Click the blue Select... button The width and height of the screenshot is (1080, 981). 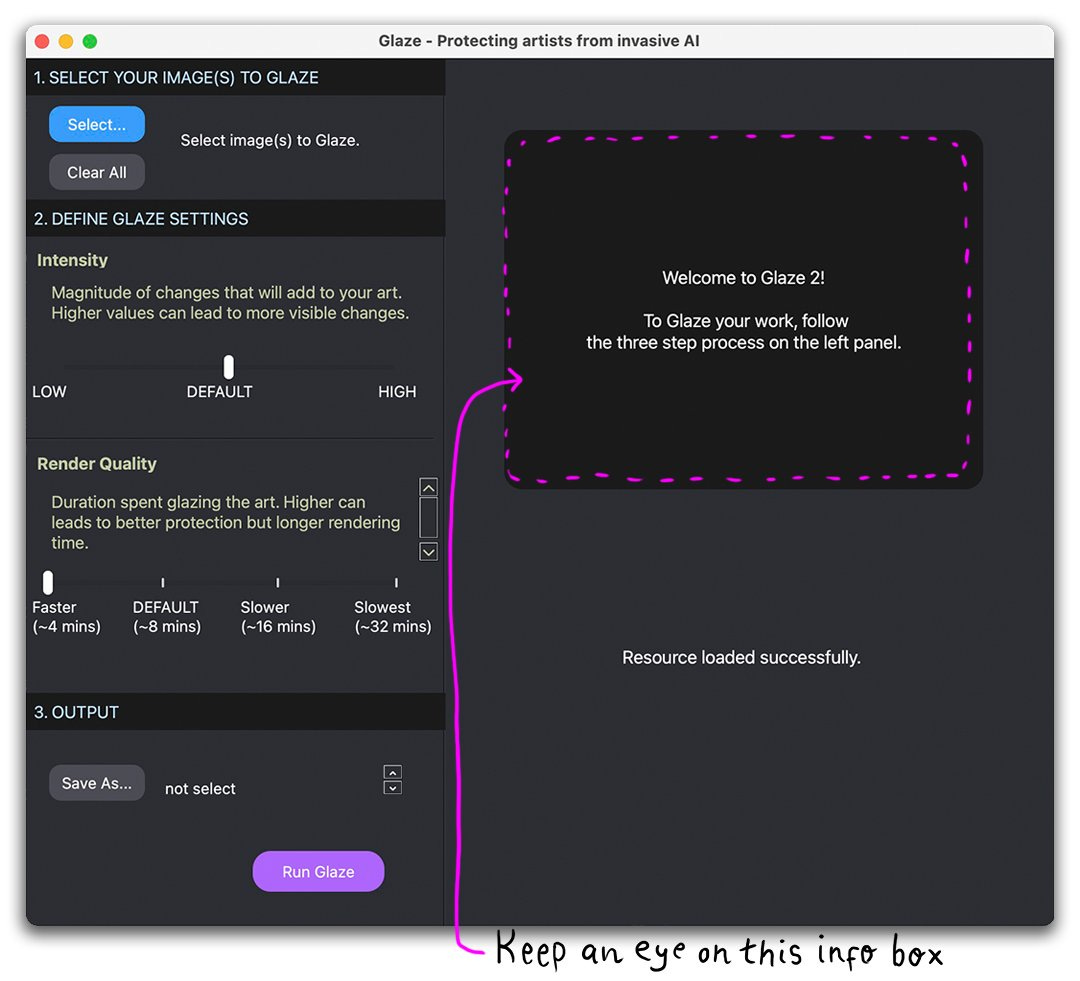(96, 124)
